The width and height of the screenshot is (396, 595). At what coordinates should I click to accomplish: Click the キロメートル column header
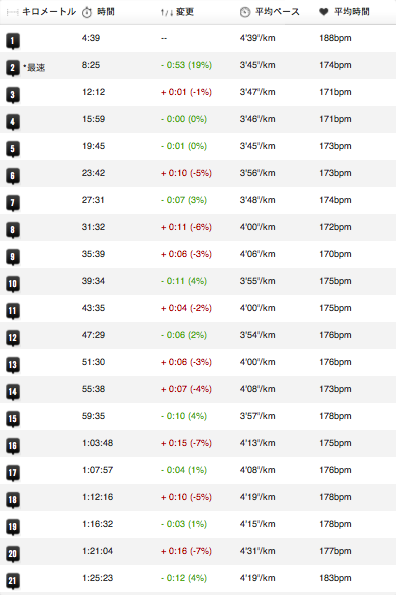point(49,12)
